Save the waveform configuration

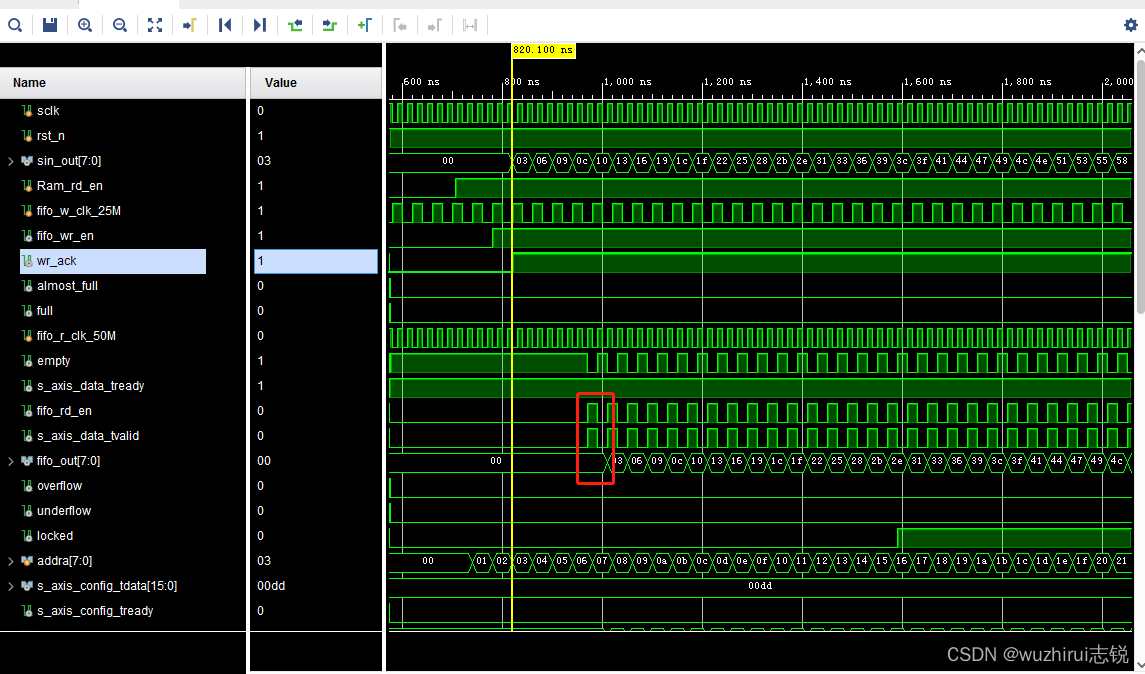tap(50, 26)
